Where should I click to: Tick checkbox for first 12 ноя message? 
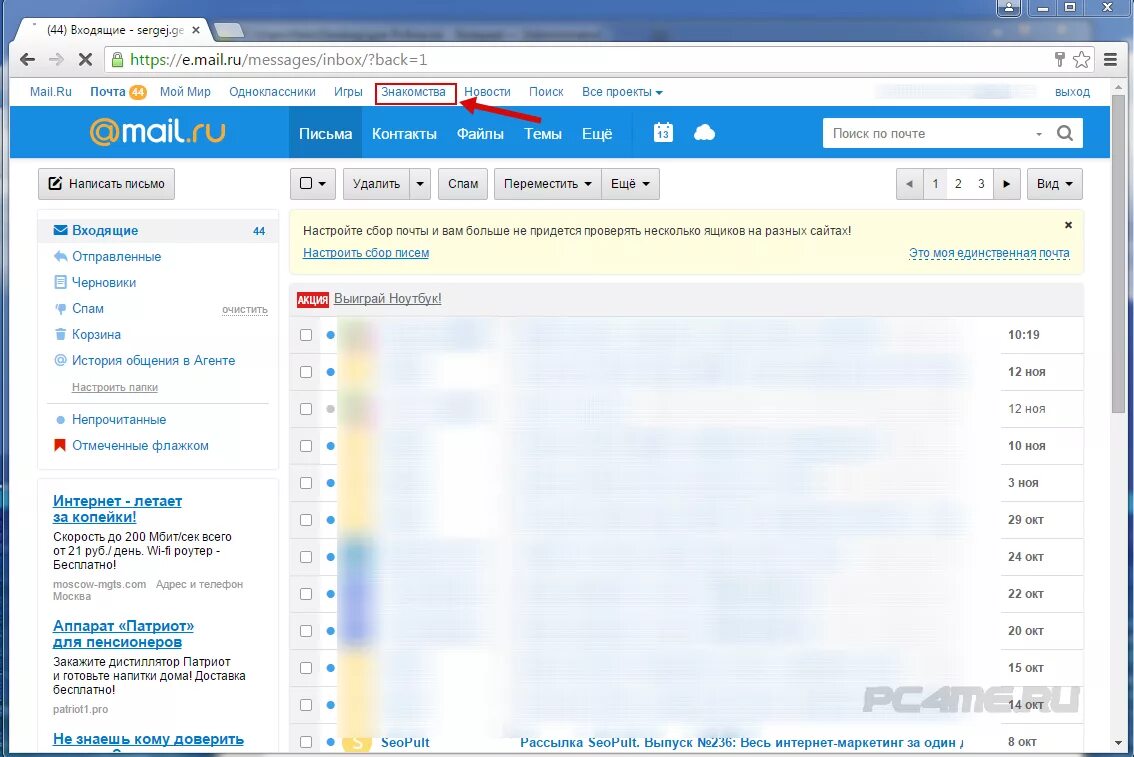click(306, 372)
